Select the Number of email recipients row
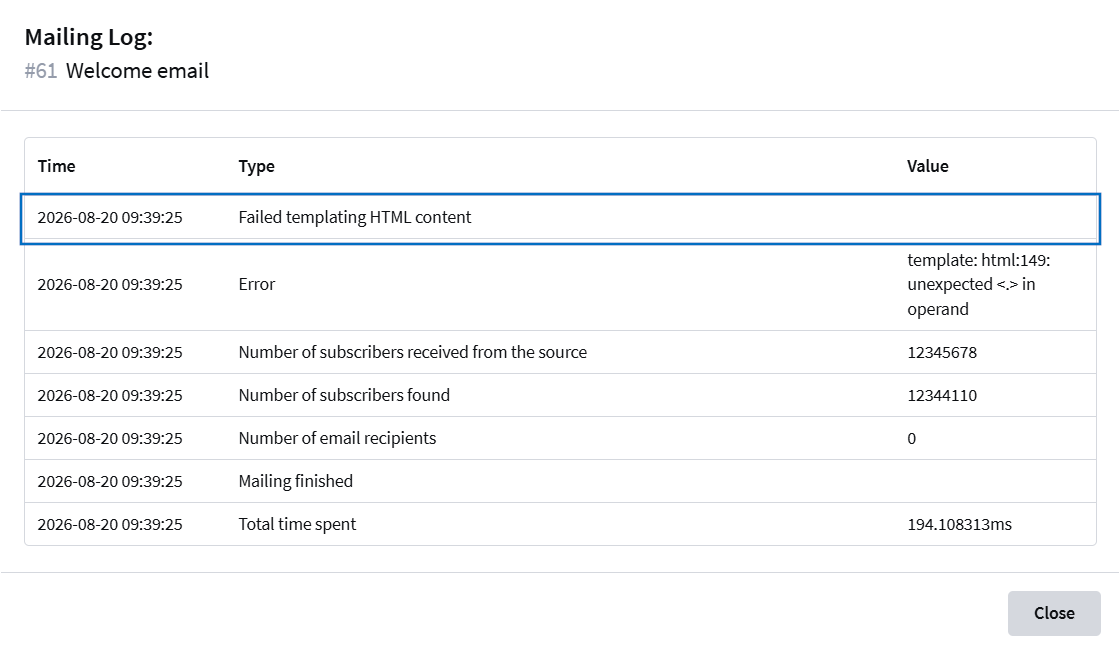The height and width of the screenshot is (651, 1119). tap(560, 438)
